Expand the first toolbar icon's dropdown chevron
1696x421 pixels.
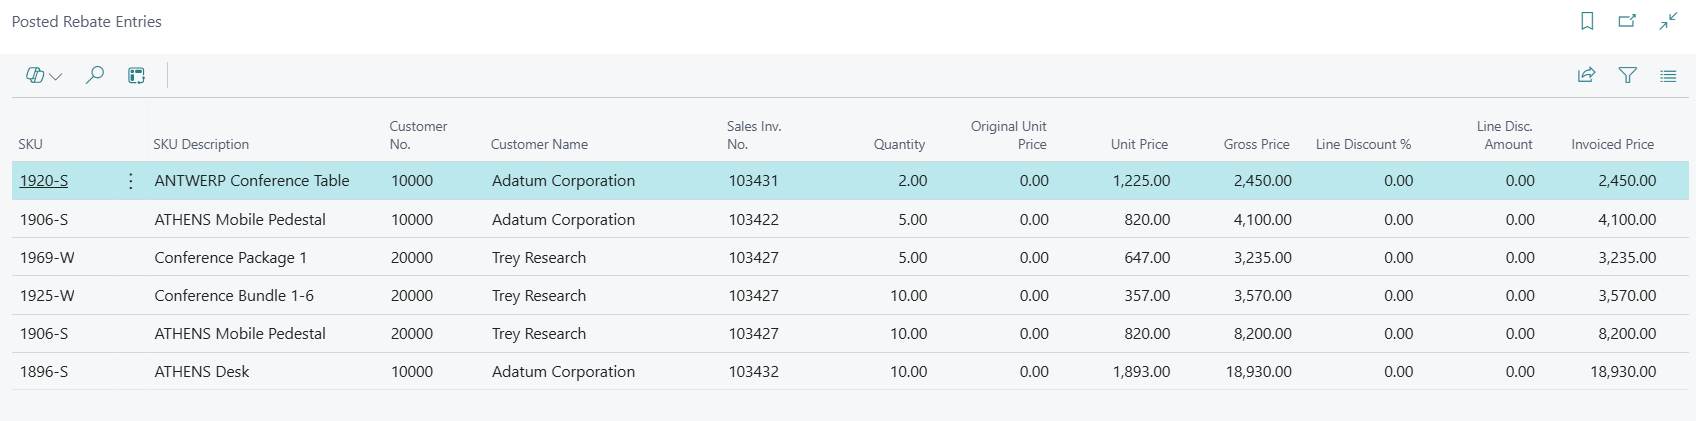tap(55, 76)
